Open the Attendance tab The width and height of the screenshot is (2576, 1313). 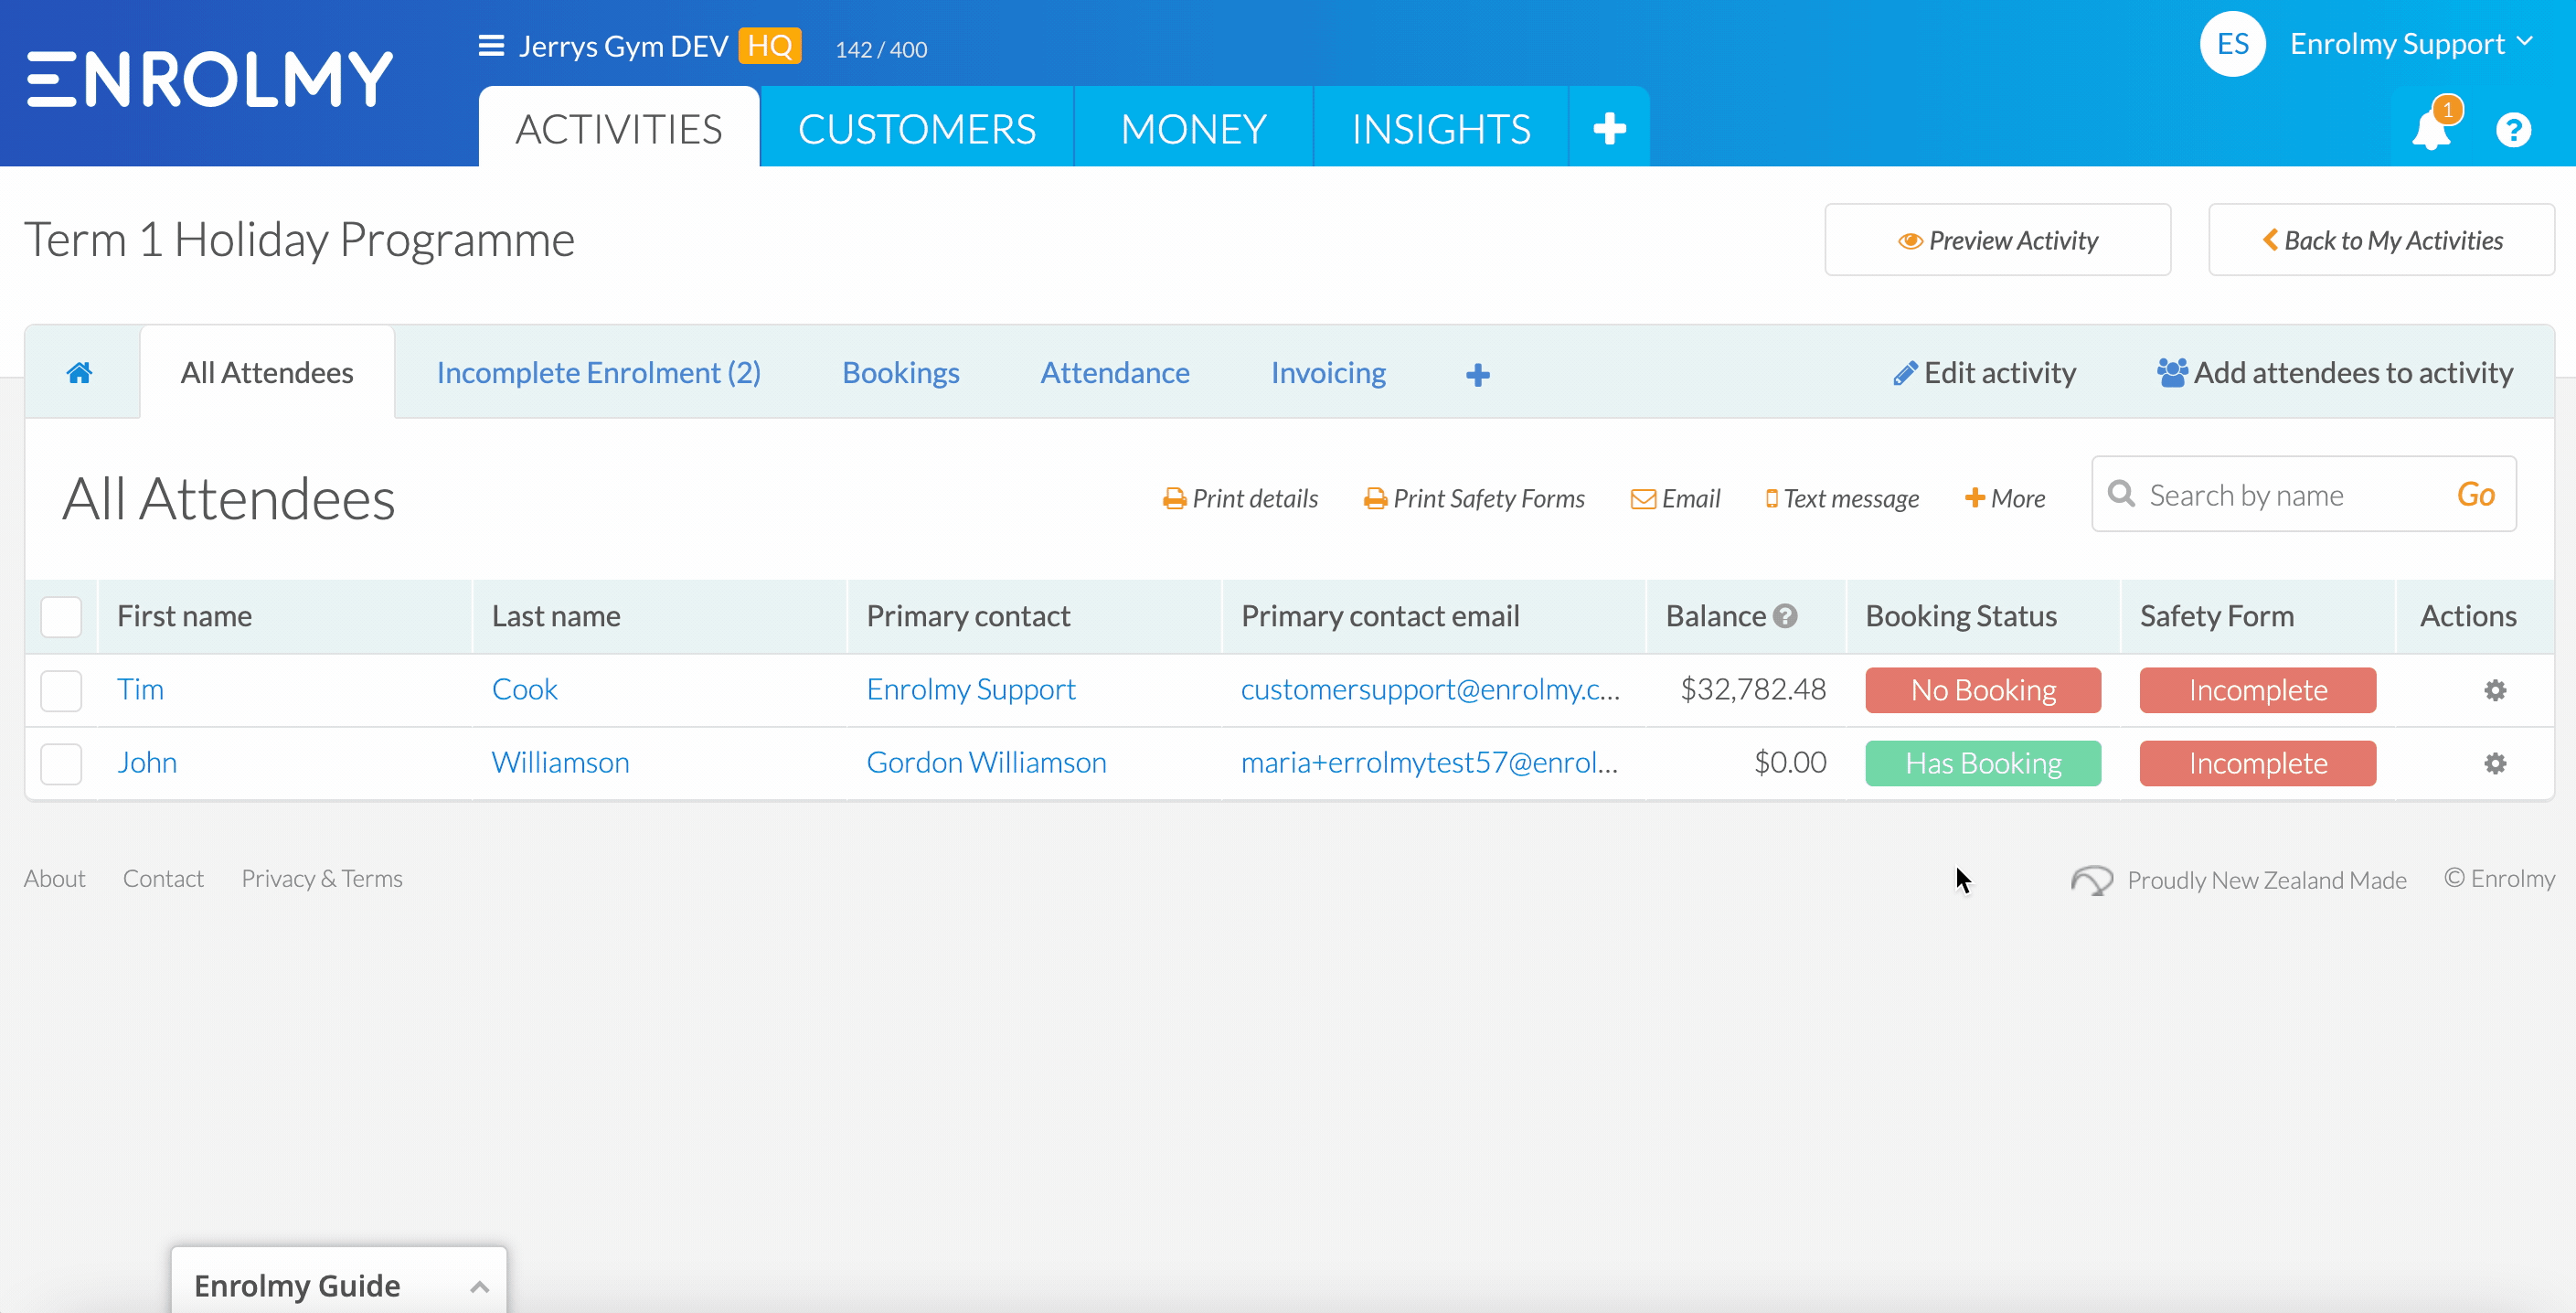1115,373
